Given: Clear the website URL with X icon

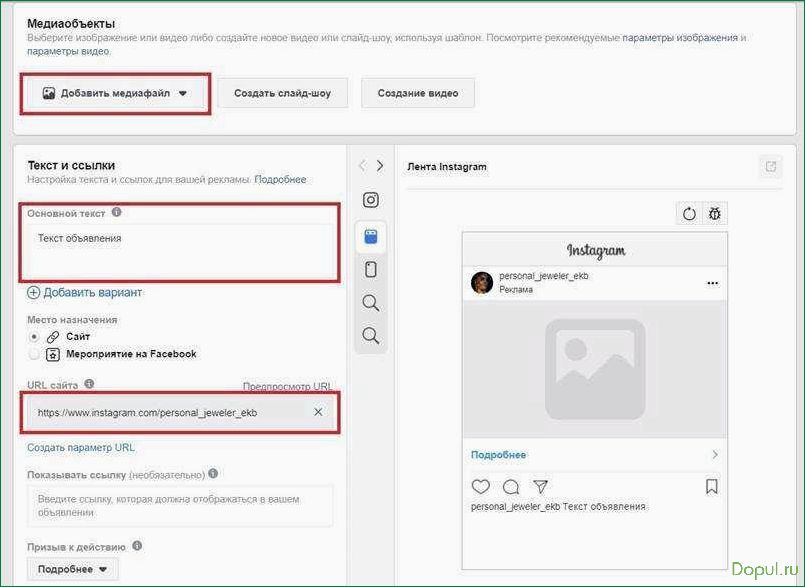Looking at the screenshot, I should 318,412.
